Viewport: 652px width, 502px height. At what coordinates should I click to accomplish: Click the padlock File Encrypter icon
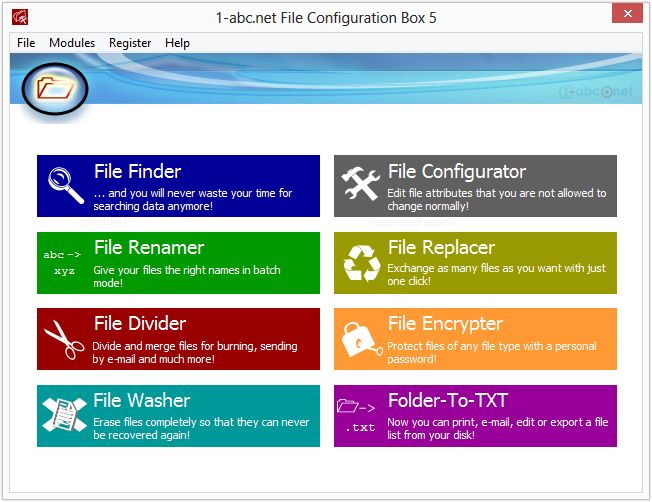click(x=361, y=339)
